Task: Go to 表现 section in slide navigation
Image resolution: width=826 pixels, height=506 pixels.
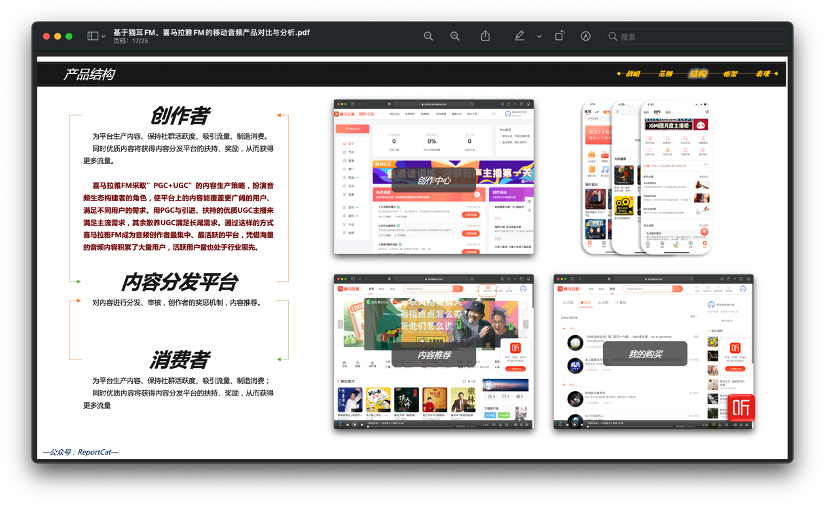Action: click(x=763, y=74)
